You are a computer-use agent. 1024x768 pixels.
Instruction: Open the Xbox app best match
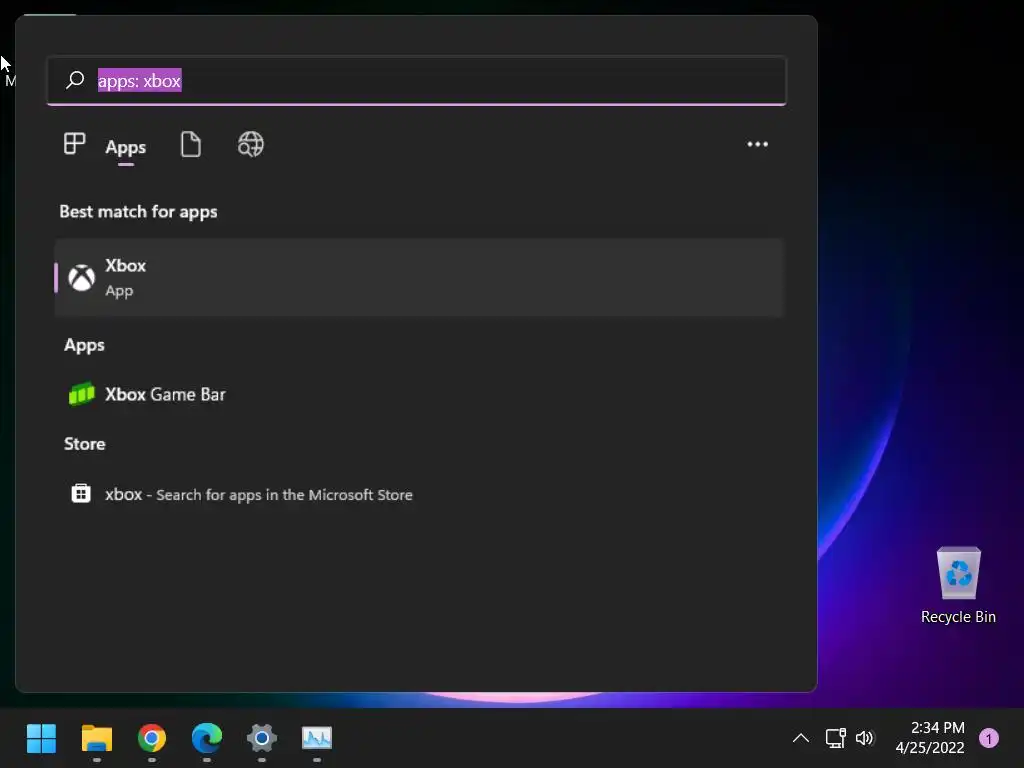(419, 278)
